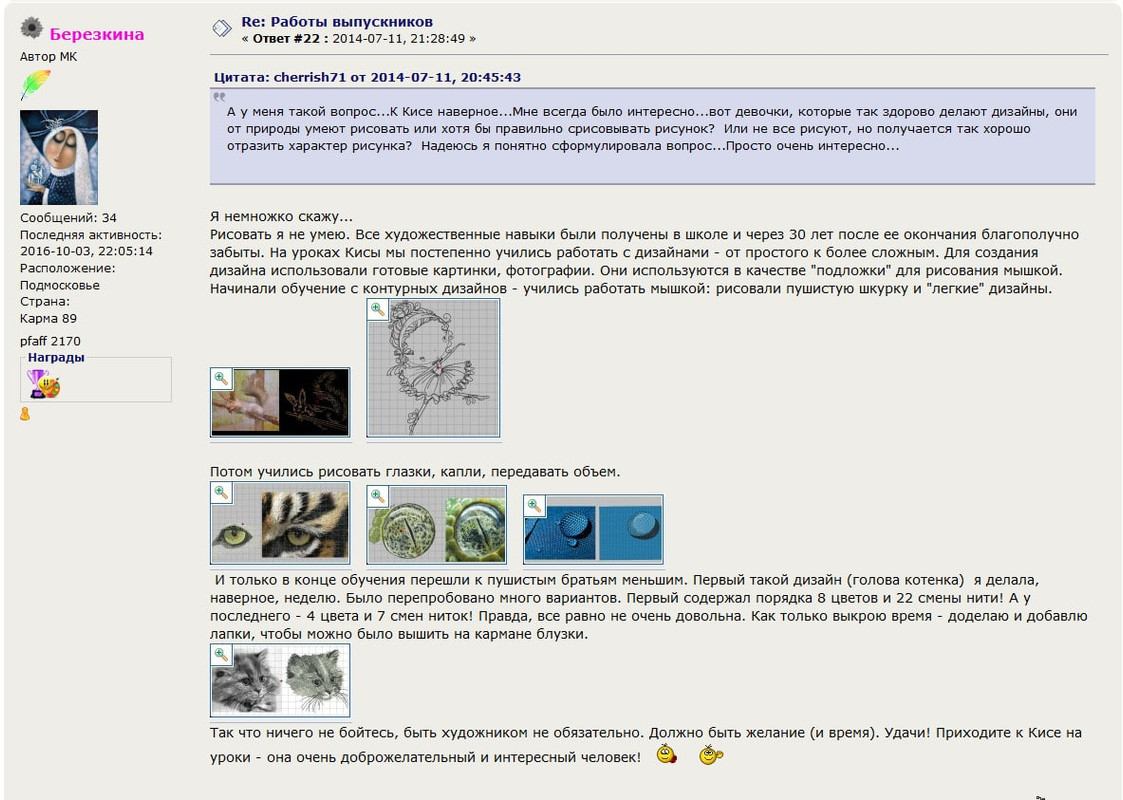Zoom the blue water drops thumbnail via magnifier

534,505
